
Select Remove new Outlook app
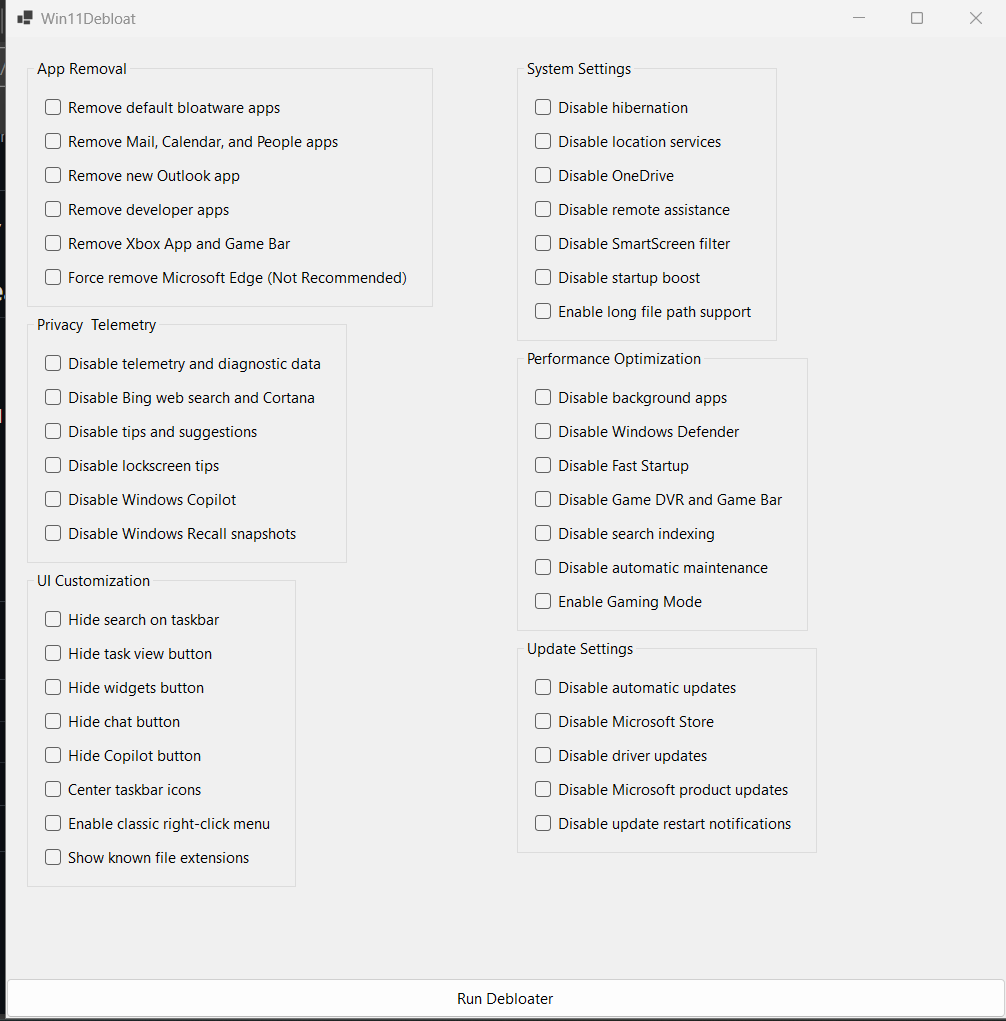[x=52, y=175]
